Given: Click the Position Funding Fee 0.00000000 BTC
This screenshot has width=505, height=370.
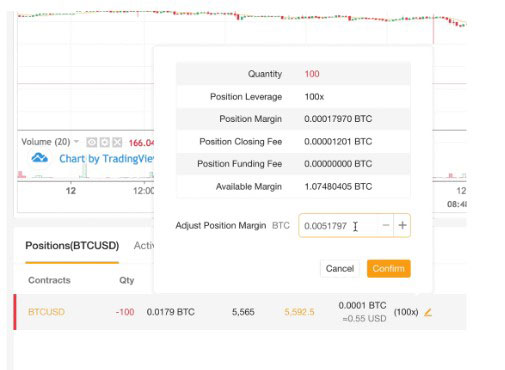Looking at the screenshot, I should pyautogui.click(x=338, y=164).
